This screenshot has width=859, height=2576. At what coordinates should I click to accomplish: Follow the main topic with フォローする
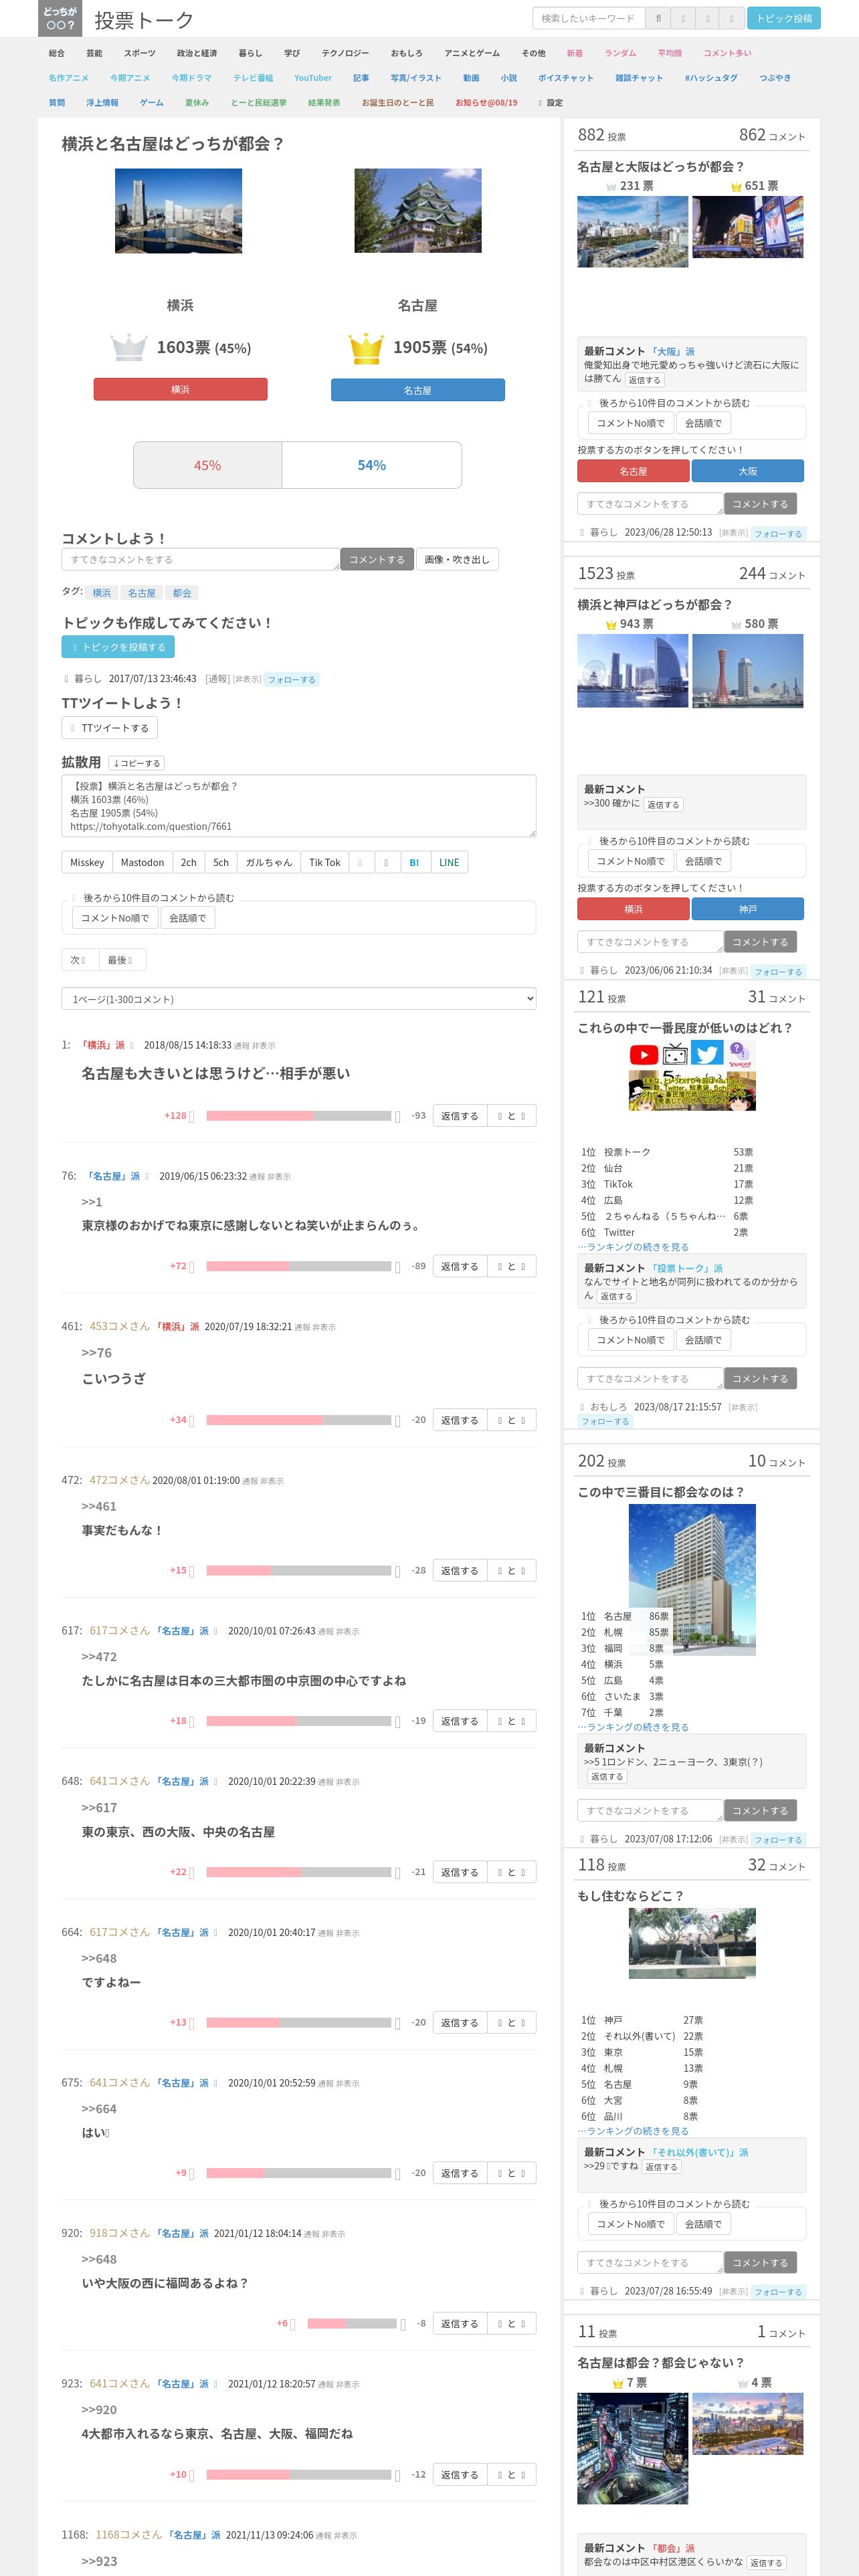[291, 679]
